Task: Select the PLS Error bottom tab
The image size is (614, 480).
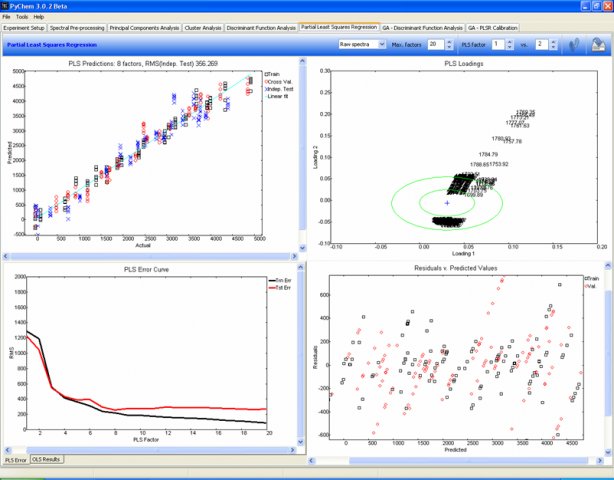Action: click(16, 460)
